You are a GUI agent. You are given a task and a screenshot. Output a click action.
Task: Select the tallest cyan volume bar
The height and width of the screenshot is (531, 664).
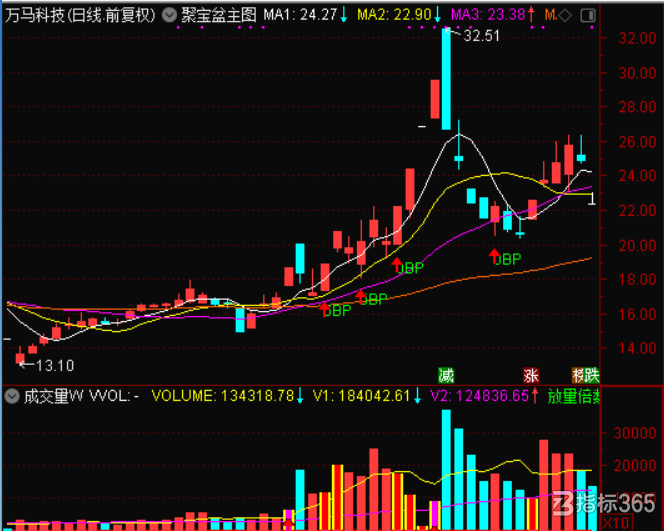tap(446, 470)
